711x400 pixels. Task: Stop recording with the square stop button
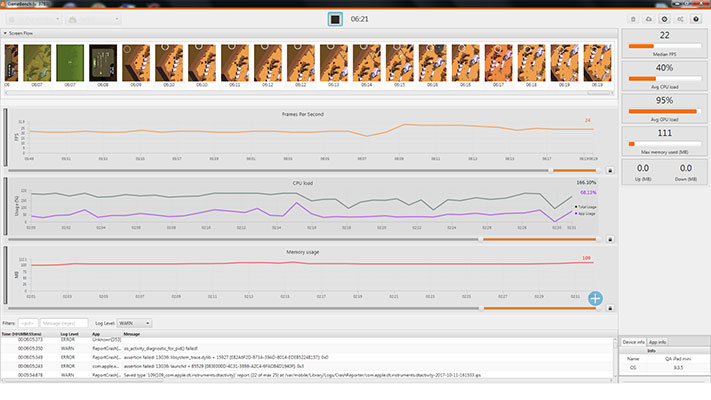(335, 19)
